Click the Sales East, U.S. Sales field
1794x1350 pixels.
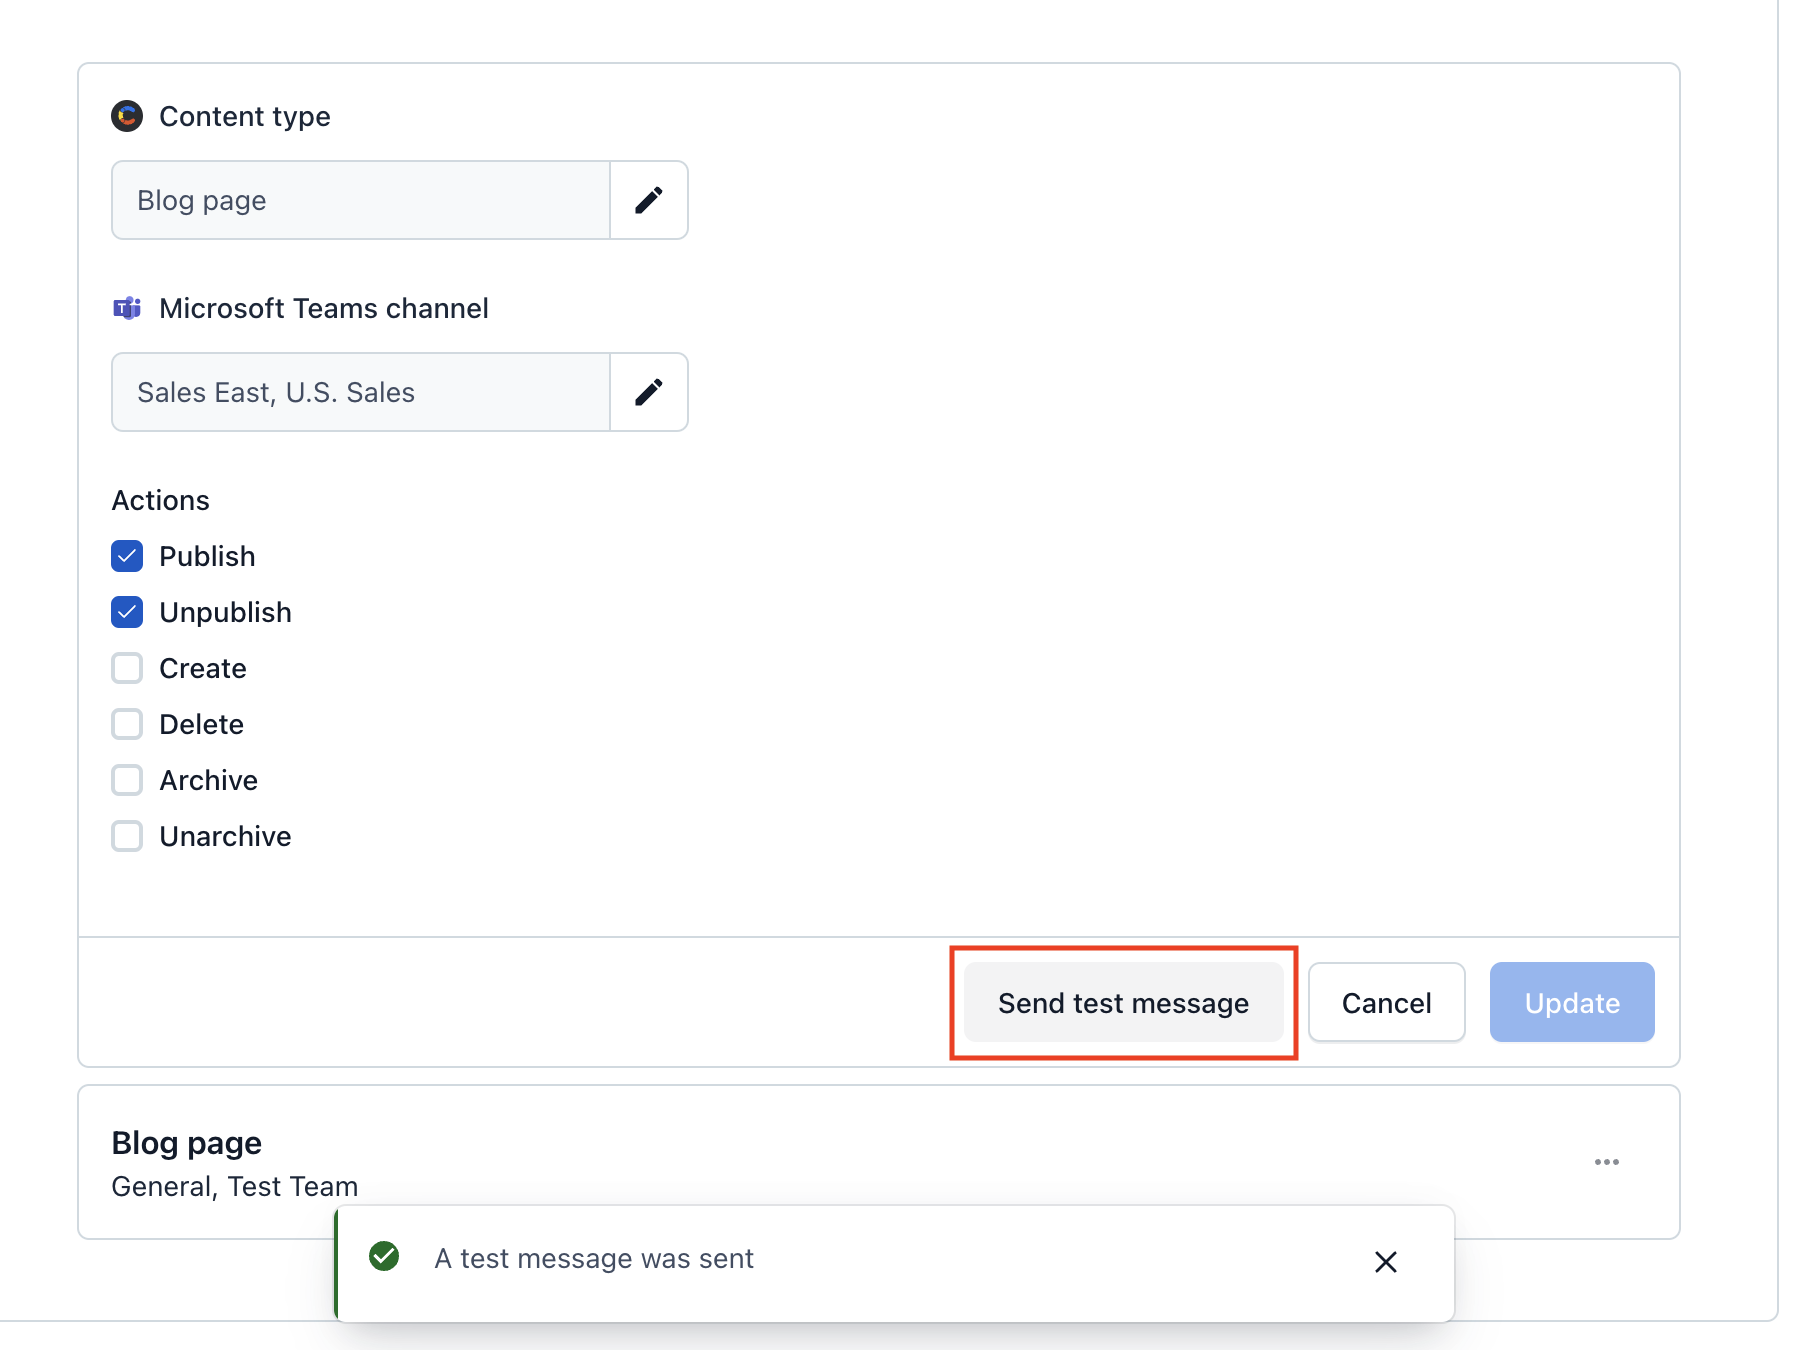click(x=361, y=392)
